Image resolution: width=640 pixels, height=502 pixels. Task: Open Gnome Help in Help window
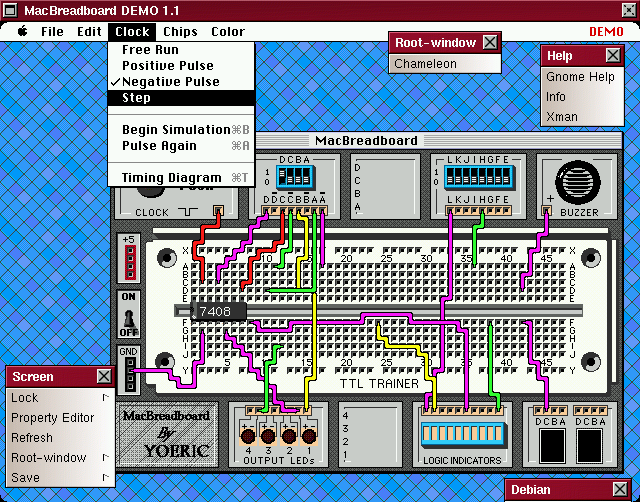pyautogui.click(x=582, y=77)
